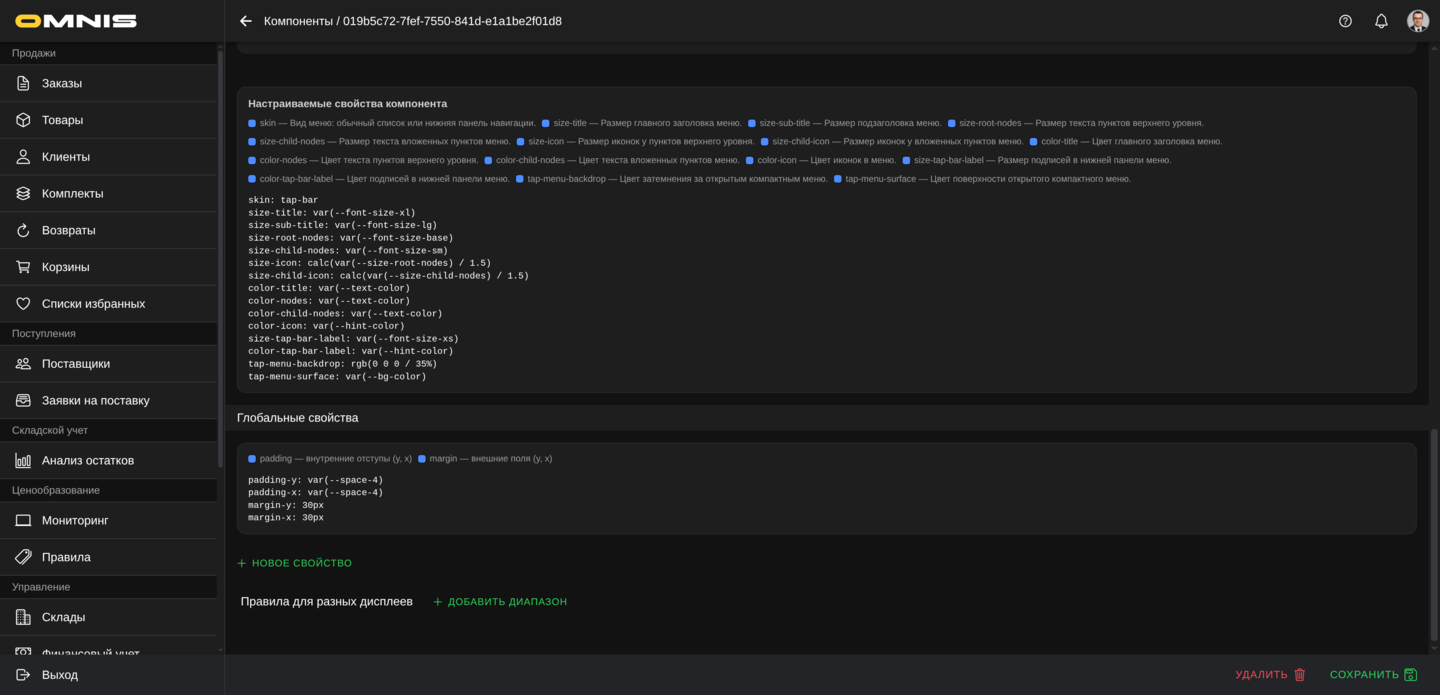Open Анализ остатков page

click(87, 461)
